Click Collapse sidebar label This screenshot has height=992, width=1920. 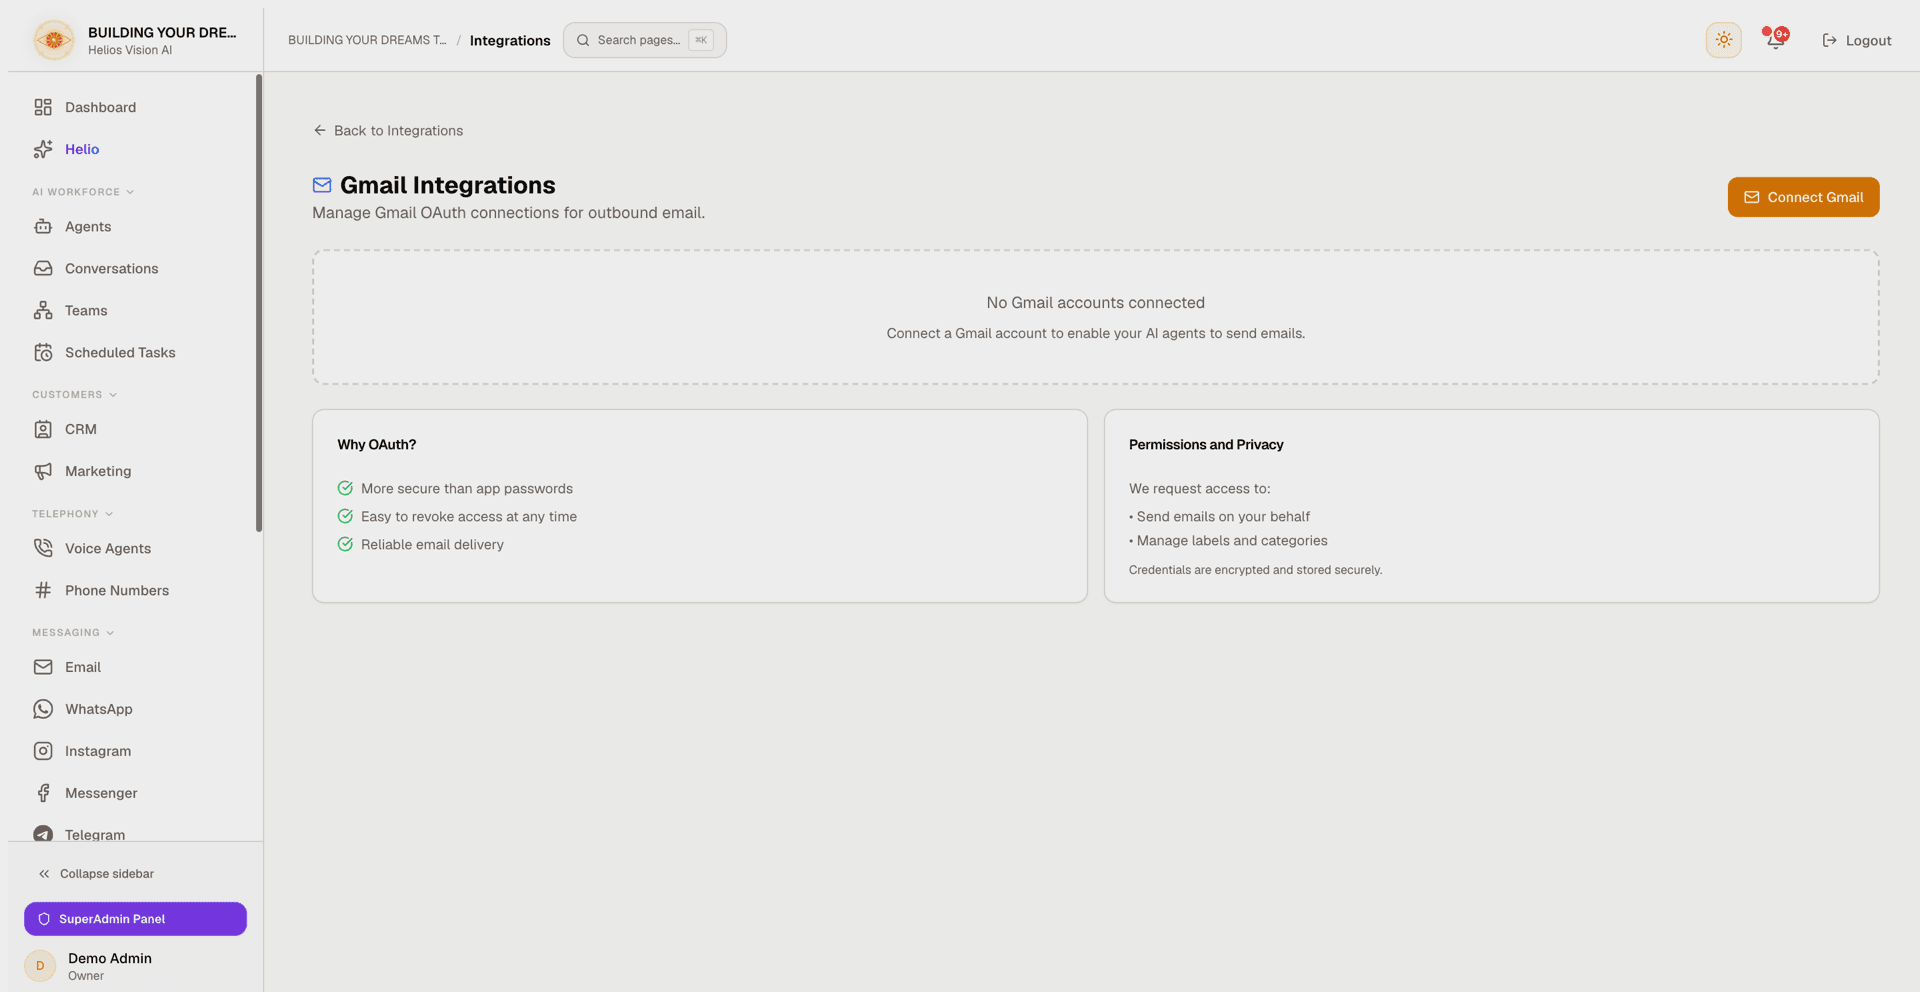tap(107, 874)
